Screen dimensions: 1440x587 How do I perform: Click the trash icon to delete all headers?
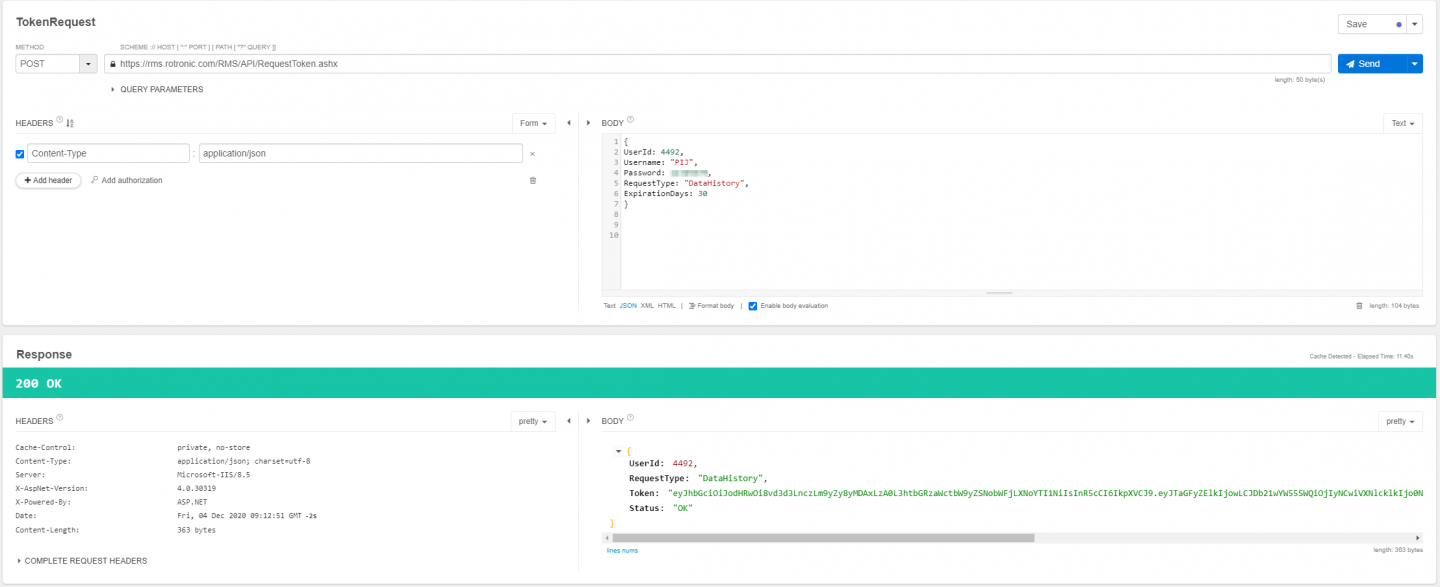[532, 180]
